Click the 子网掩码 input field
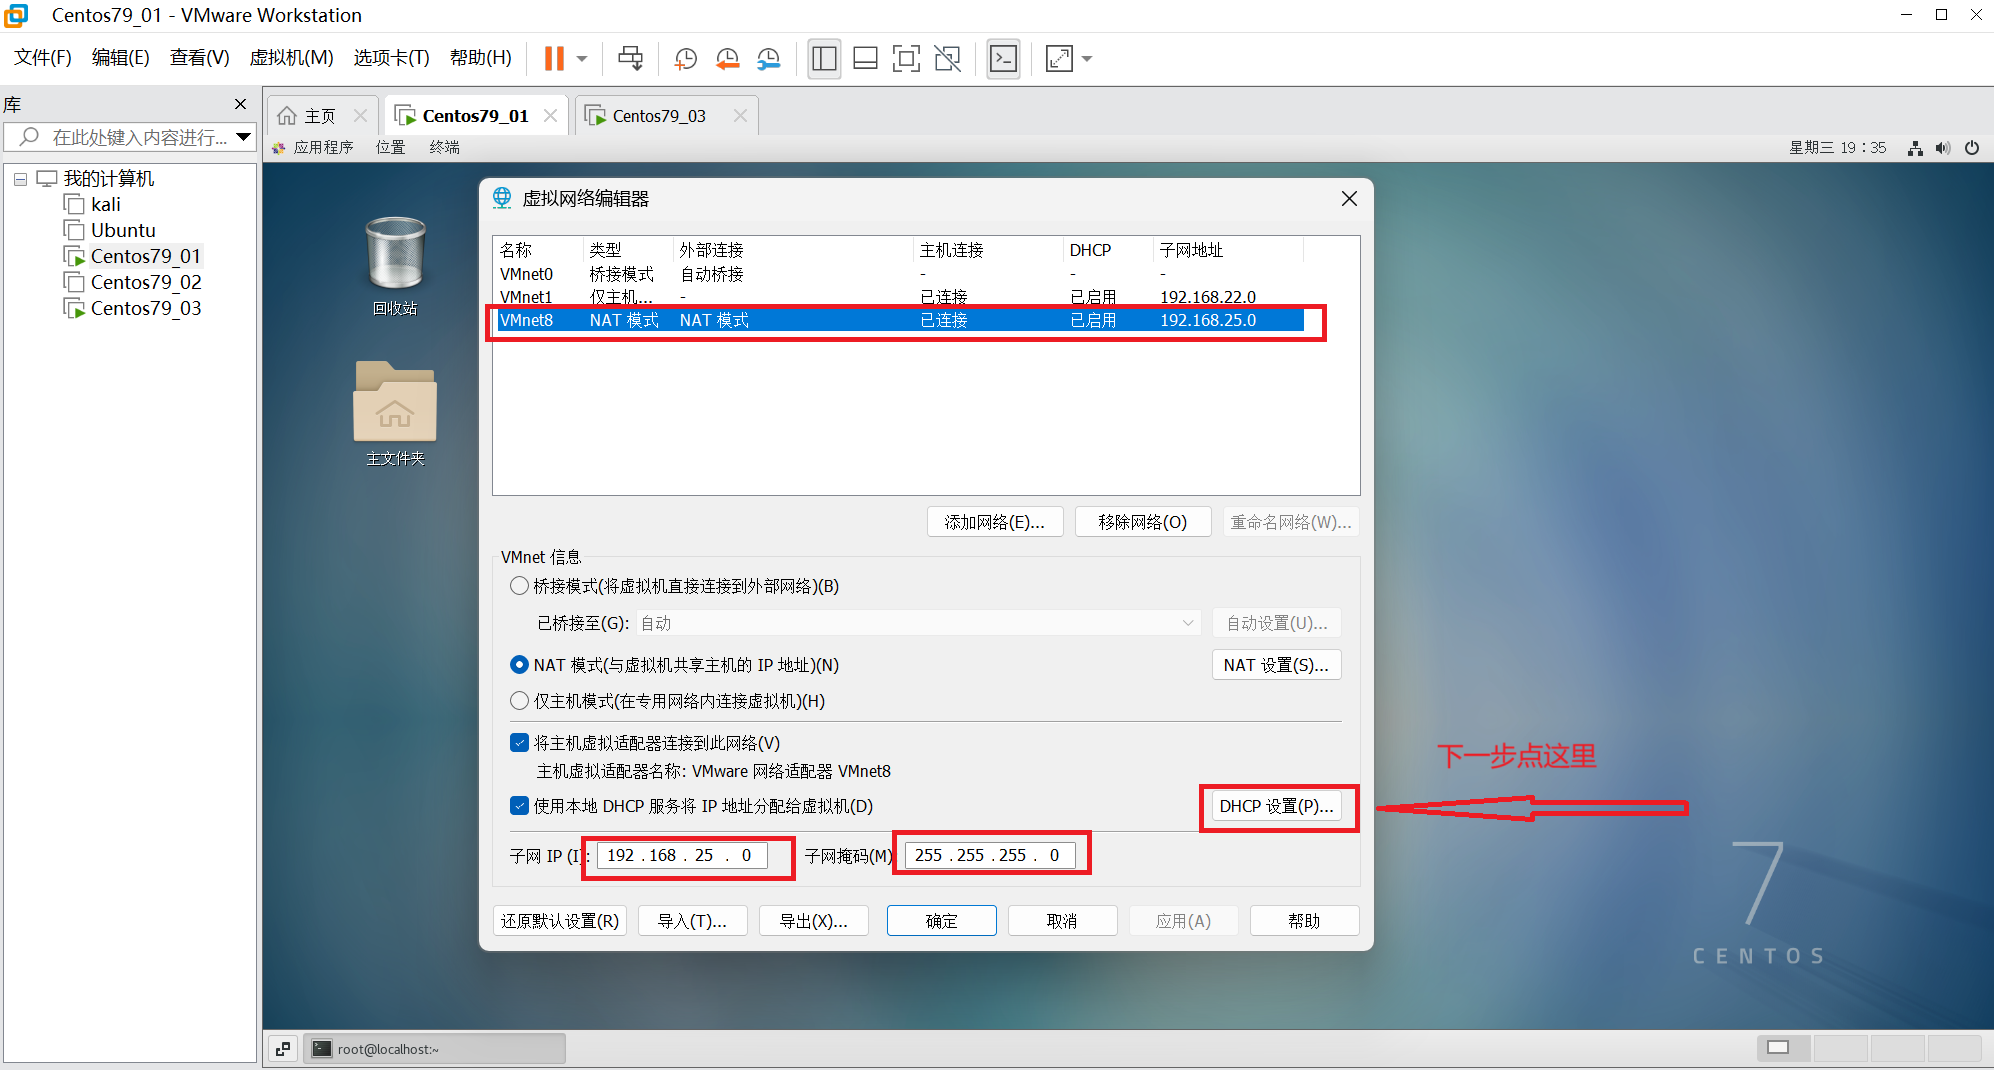This screenshot has width=1994, height=1070. (x=990, y=855)
